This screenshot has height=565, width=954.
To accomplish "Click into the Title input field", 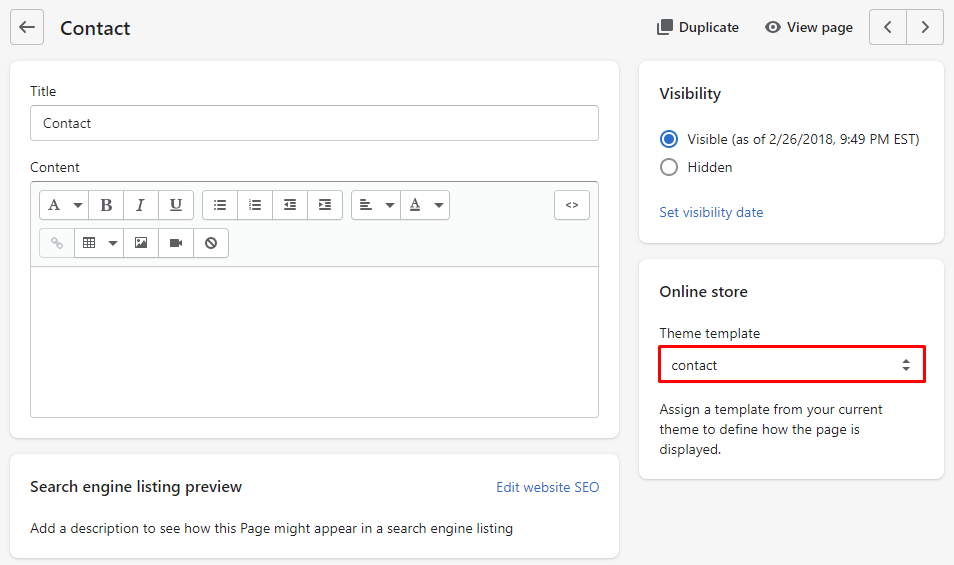I will tap(314, 123).
